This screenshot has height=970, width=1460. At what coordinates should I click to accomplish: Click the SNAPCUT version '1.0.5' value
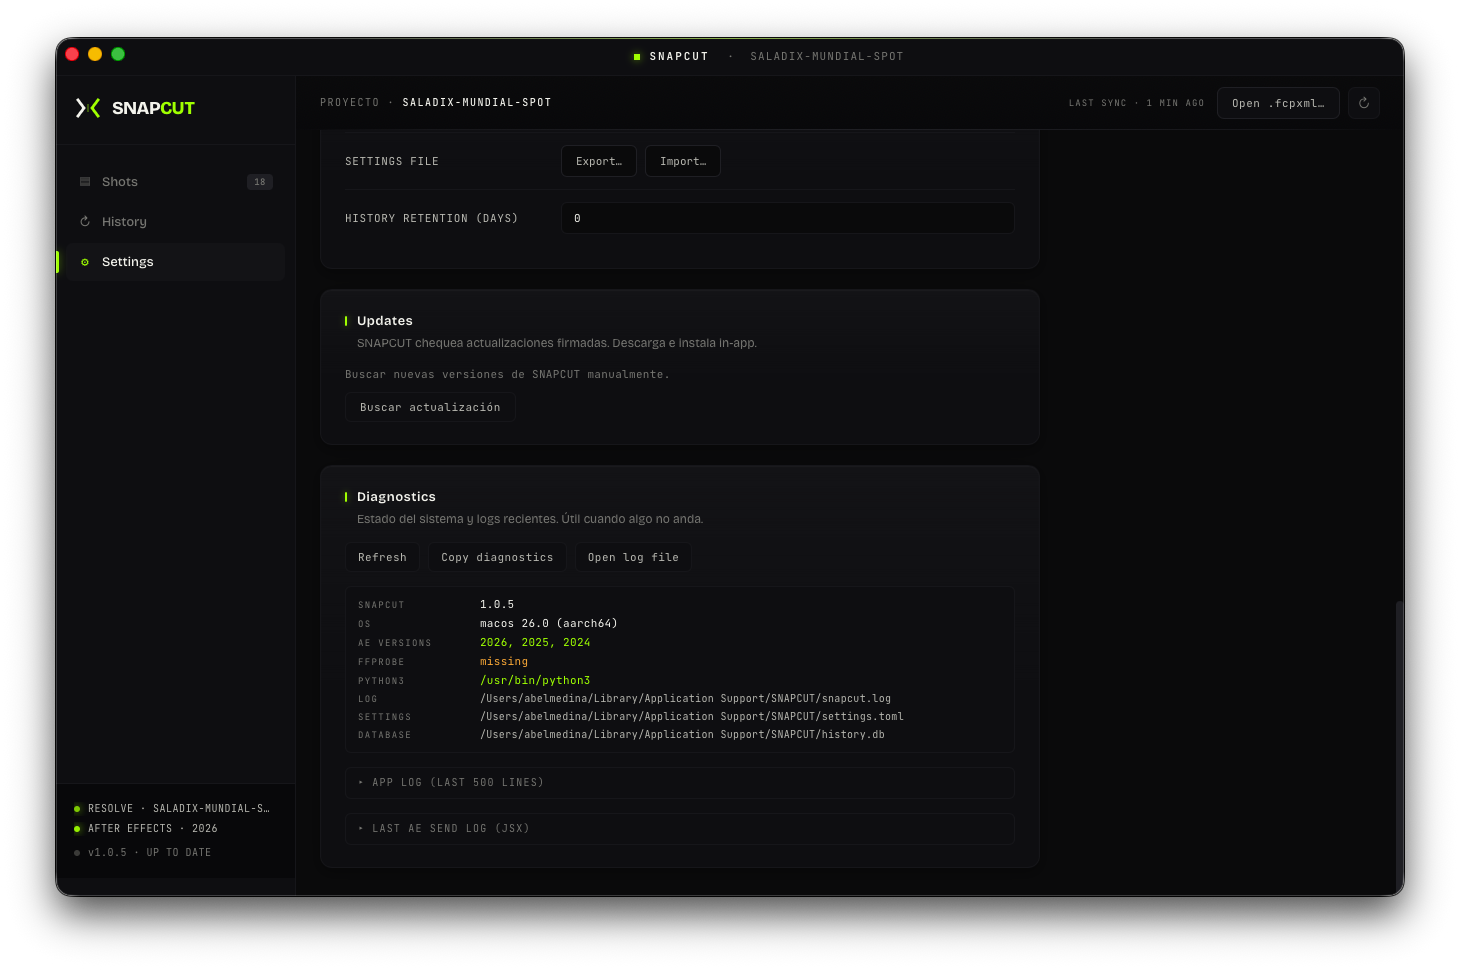tap(497, 605)
